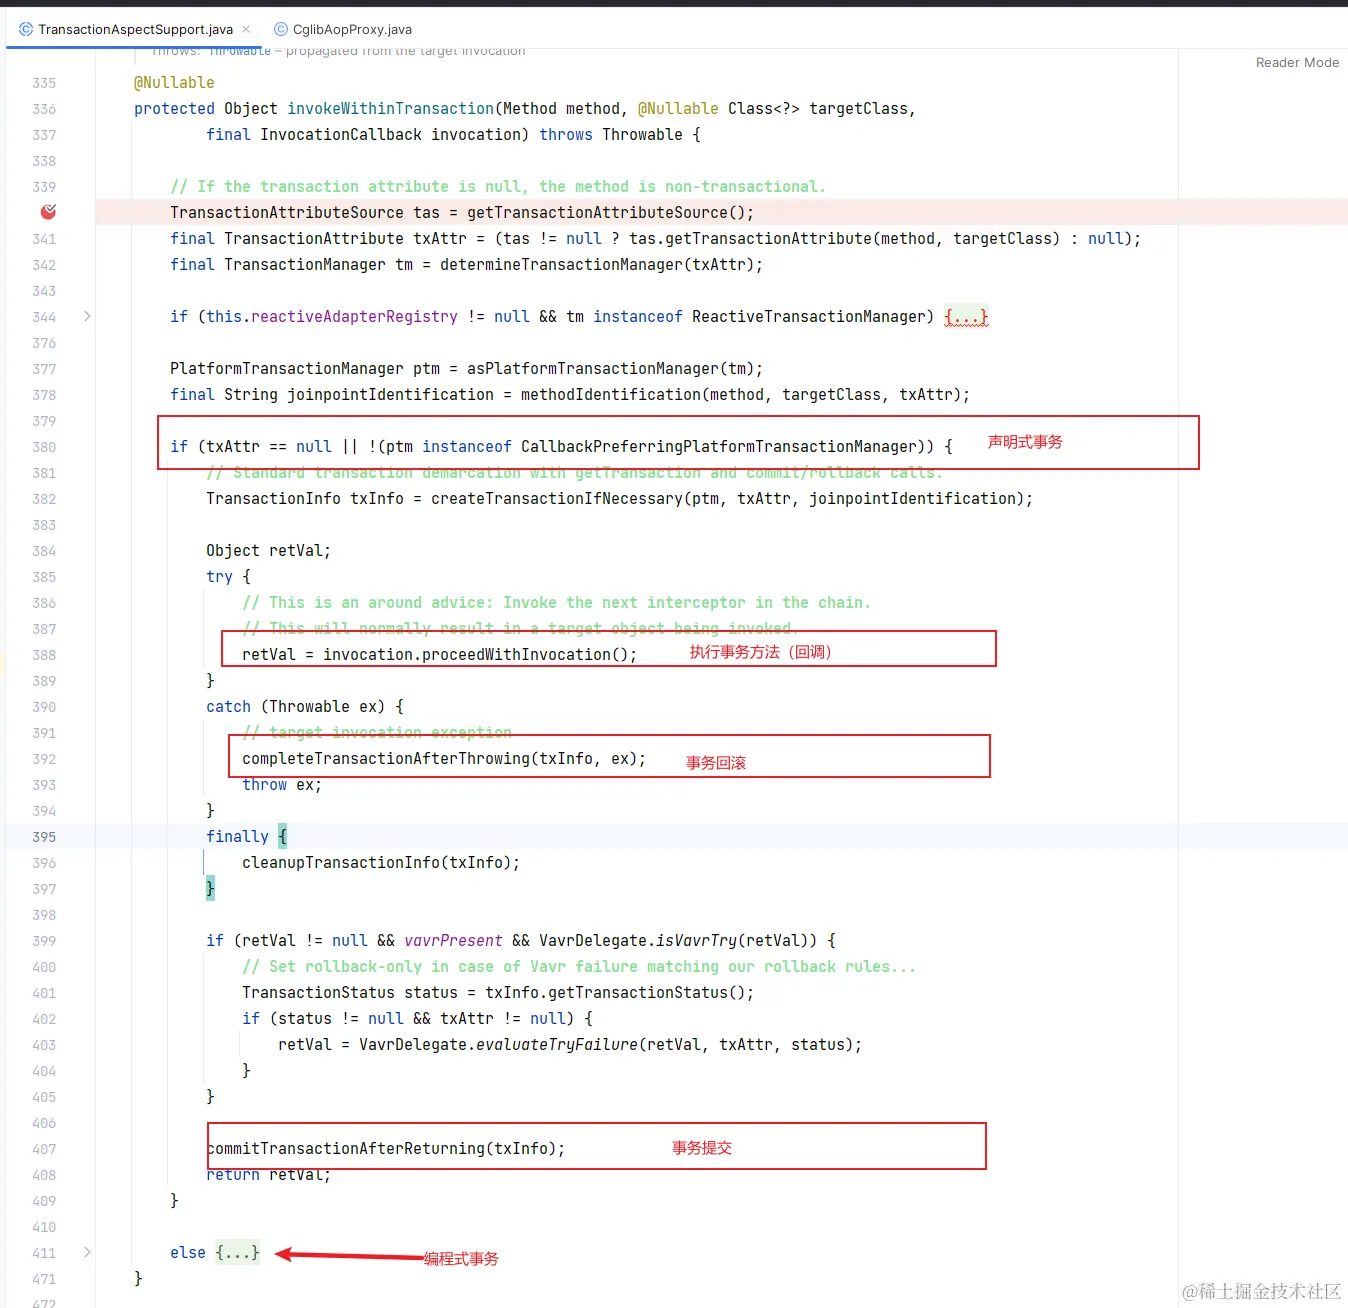Select the finally keyword on line 395
The image size is (1348, 1308).
pos(236,836)
